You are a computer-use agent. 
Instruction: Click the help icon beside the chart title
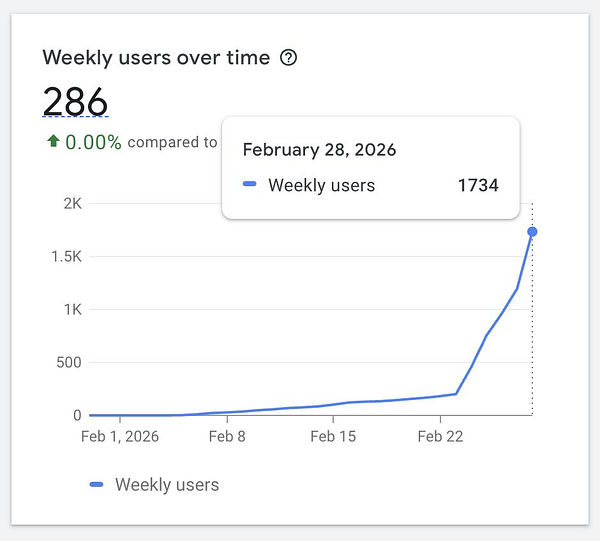pos(289,58)
